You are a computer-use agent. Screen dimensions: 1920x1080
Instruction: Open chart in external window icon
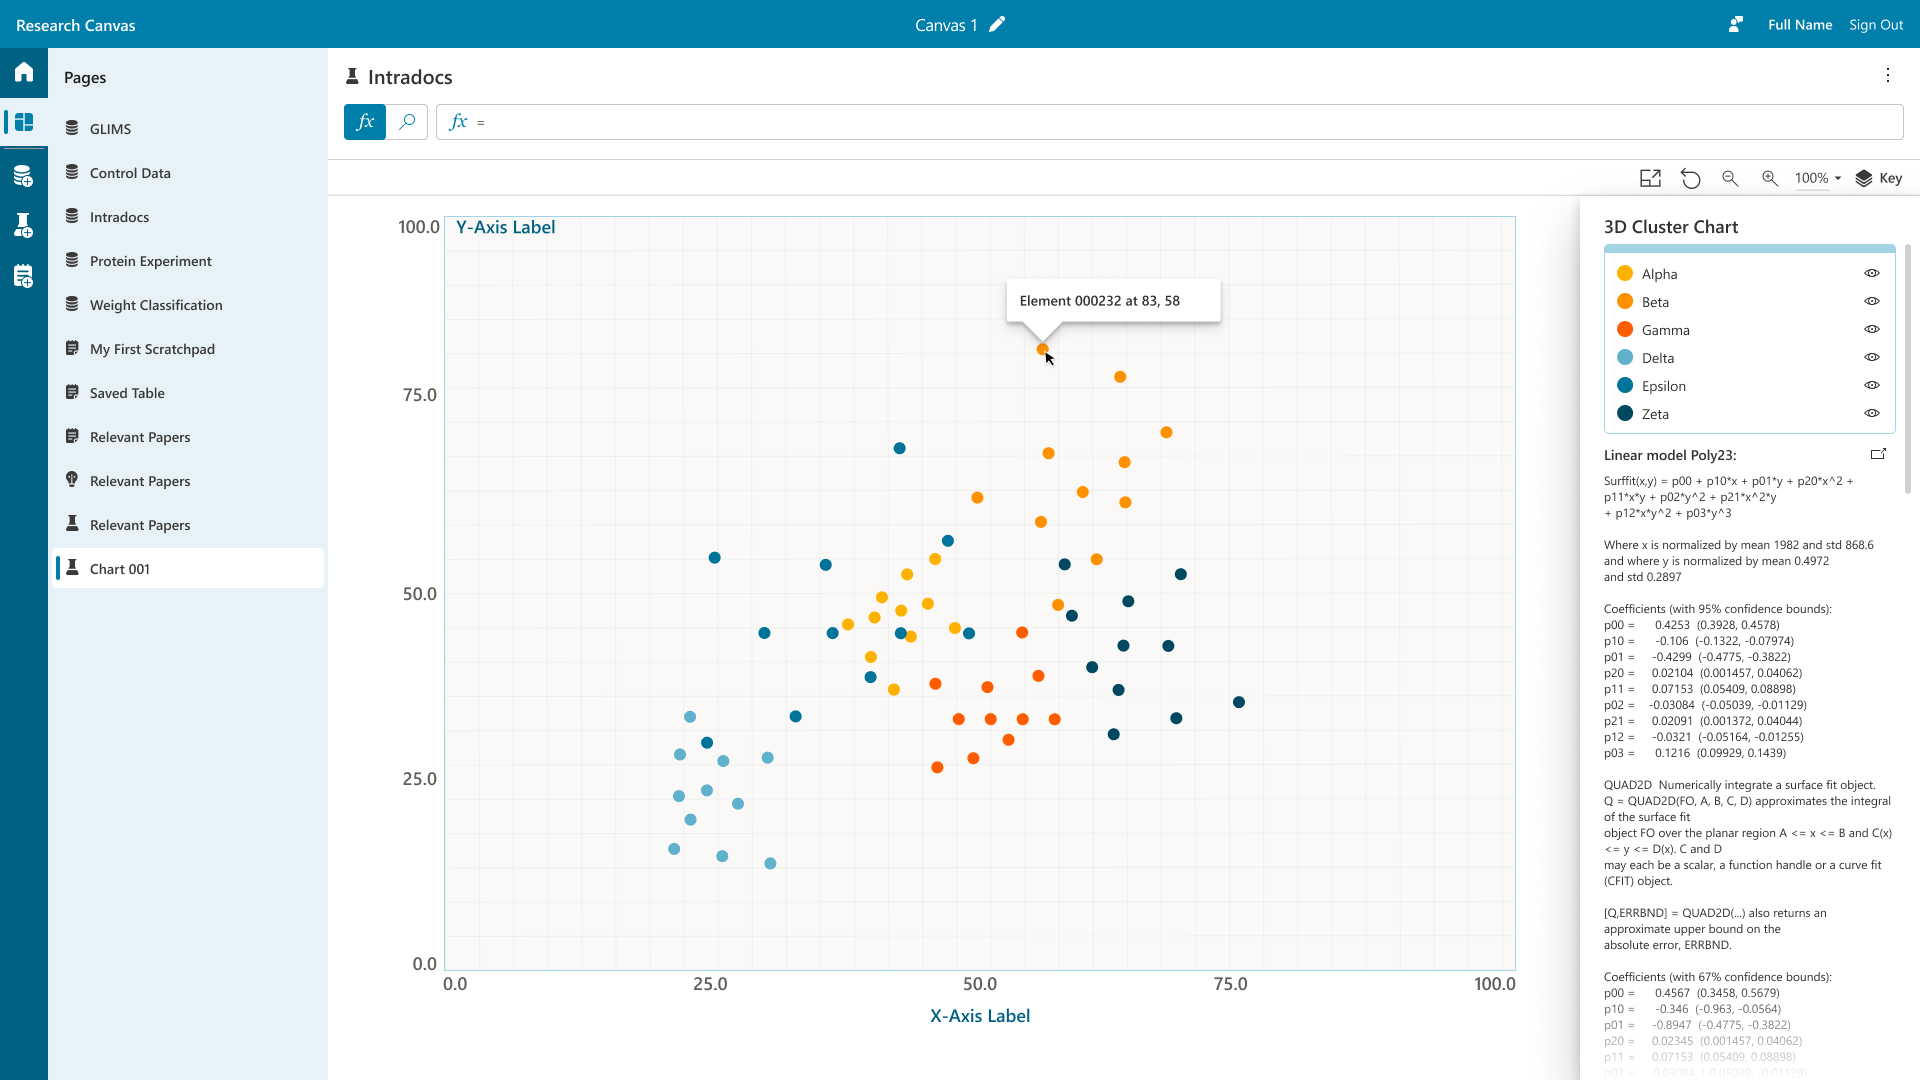tap(1650, 178)
